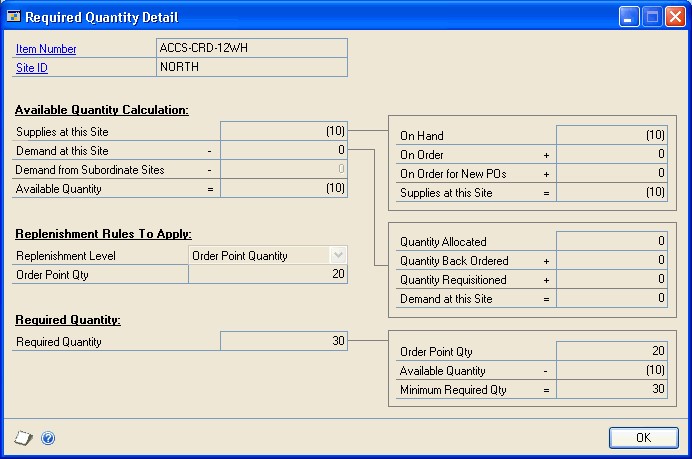692x459 pixels.
Task: Click the Quantity Requisitioned label
Action: click(453, 280)
